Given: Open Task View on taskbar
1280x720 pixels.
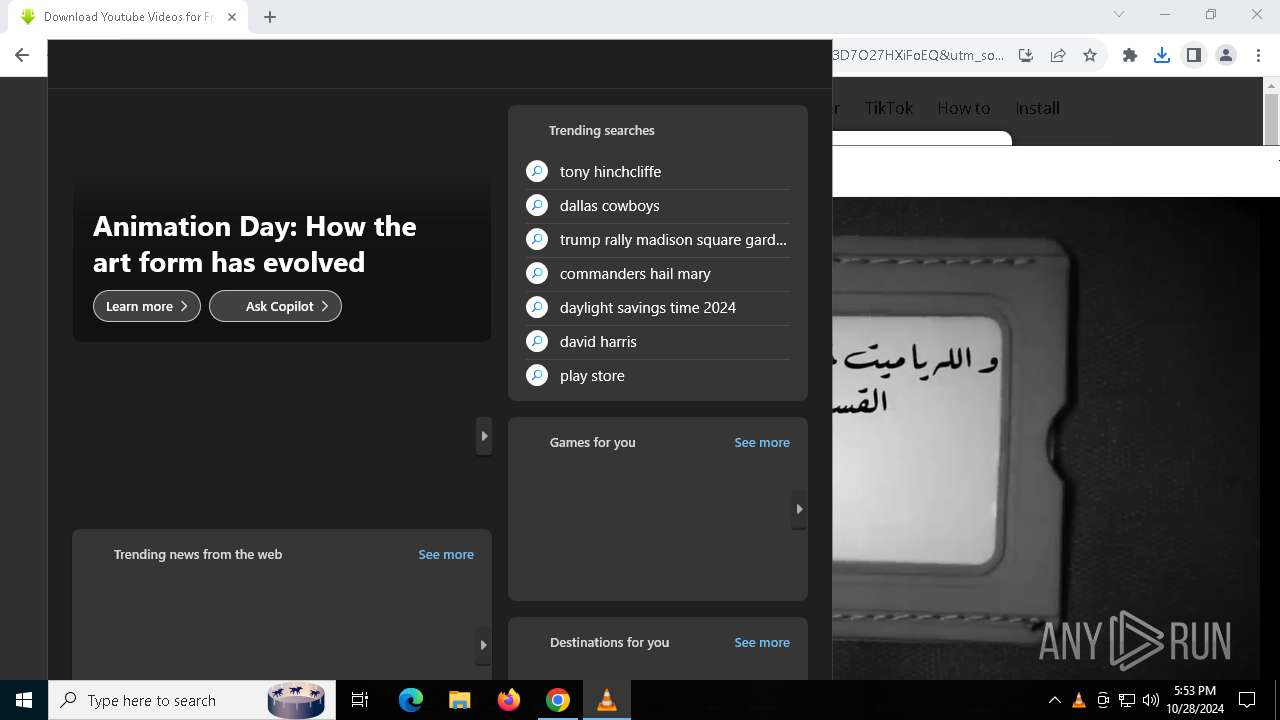Looking at the screenshot, I should pos(360,700).
